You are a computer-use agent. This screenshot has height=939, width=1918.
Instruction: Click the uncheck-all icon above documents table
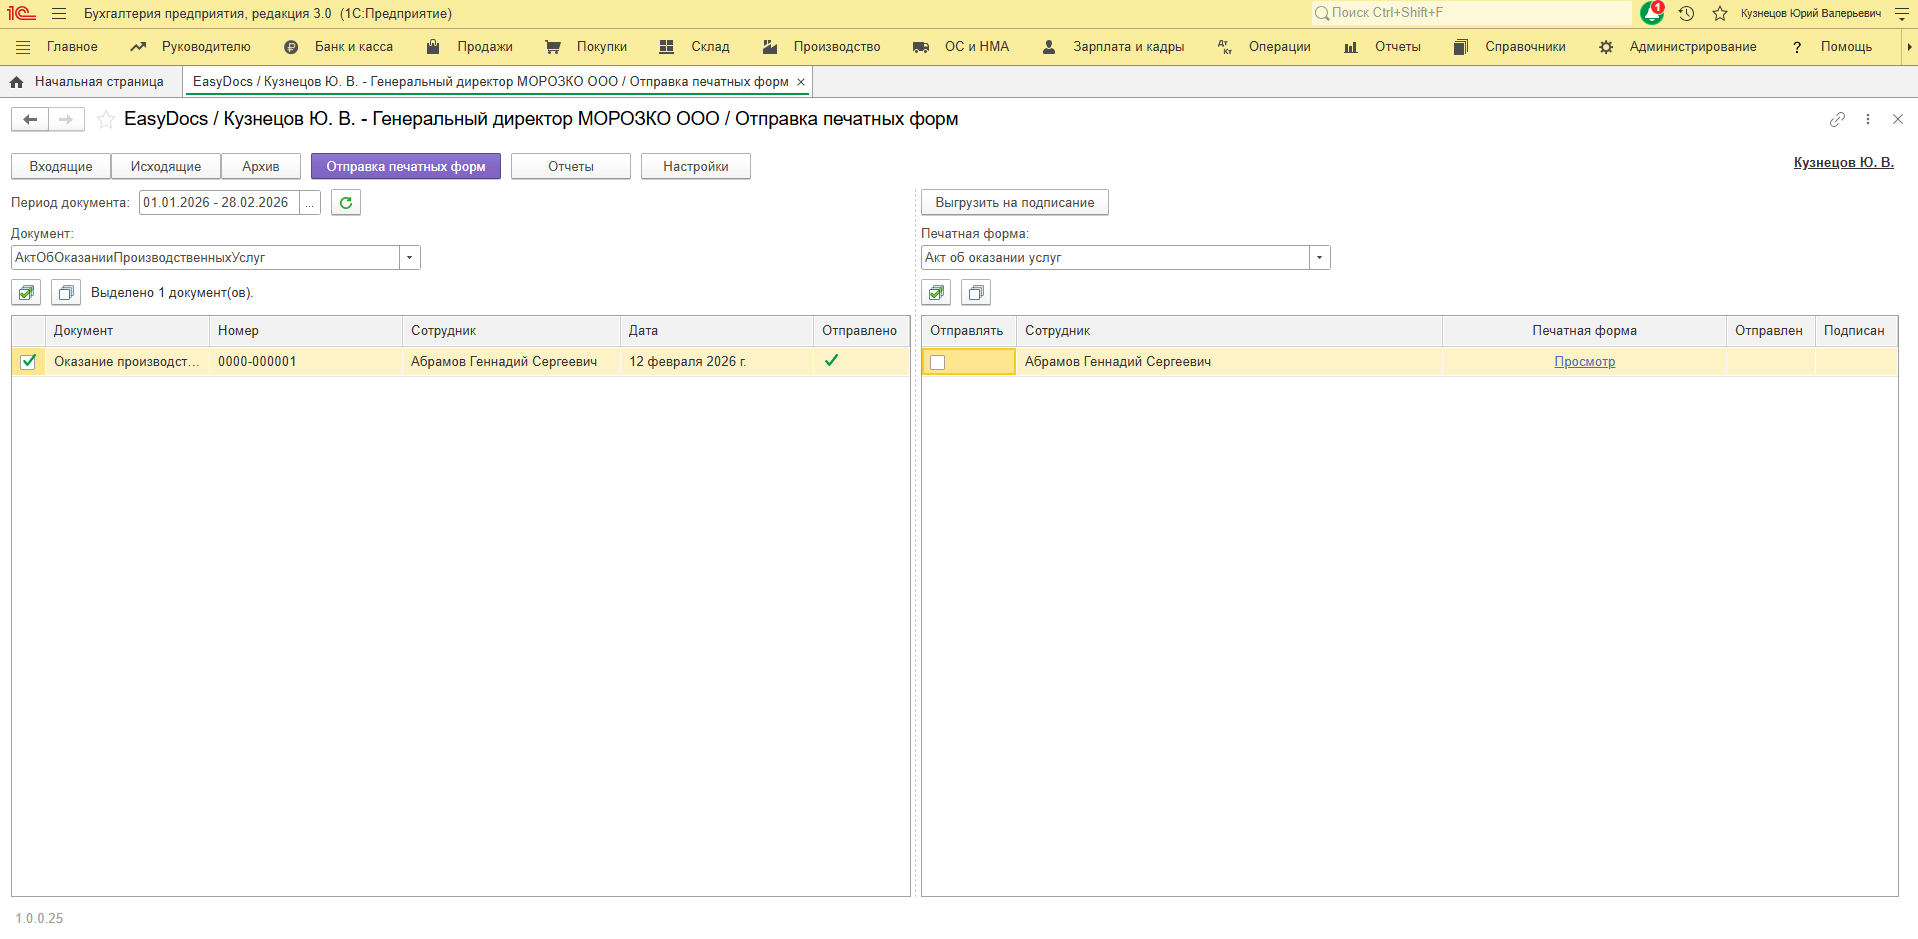point(66,293)
